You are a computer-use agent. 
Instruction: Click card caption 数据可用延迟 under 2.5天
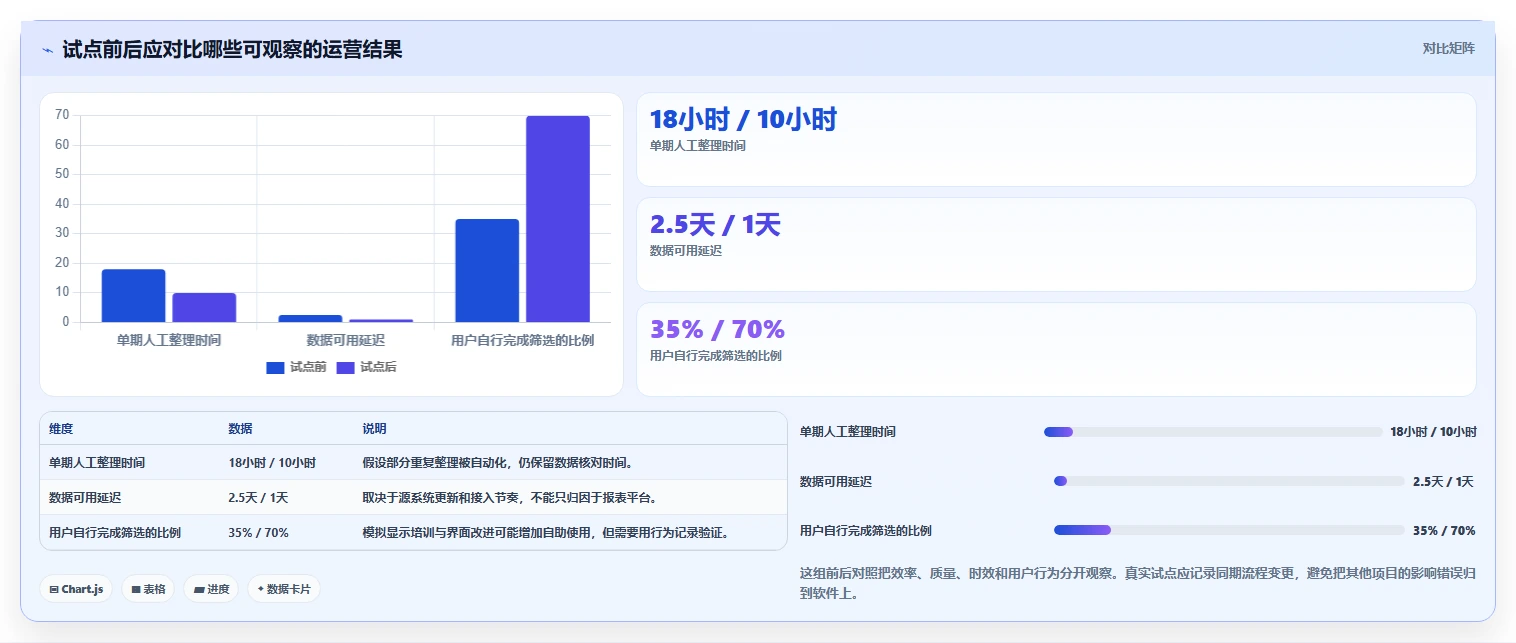tap(686, 250)
